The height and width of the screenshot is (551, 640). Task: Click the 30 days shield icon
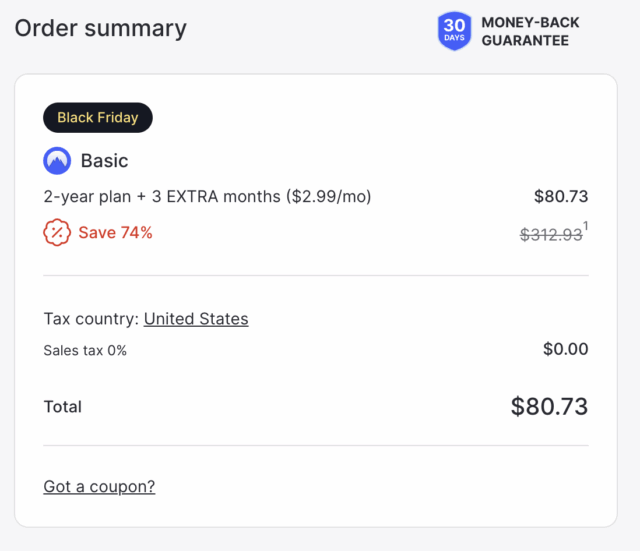(x=455, y=31)
